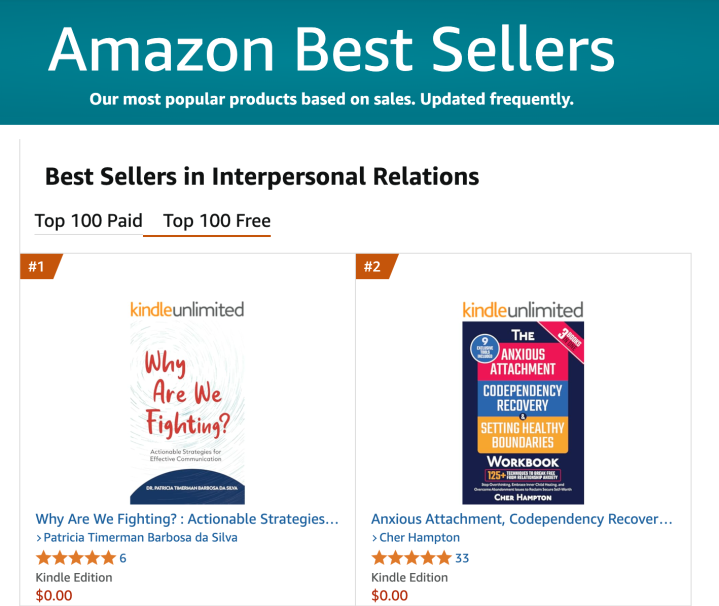Open the Anxious Attachment Workbook cover image
Screen dimensions: 719x606
[522, 413]
